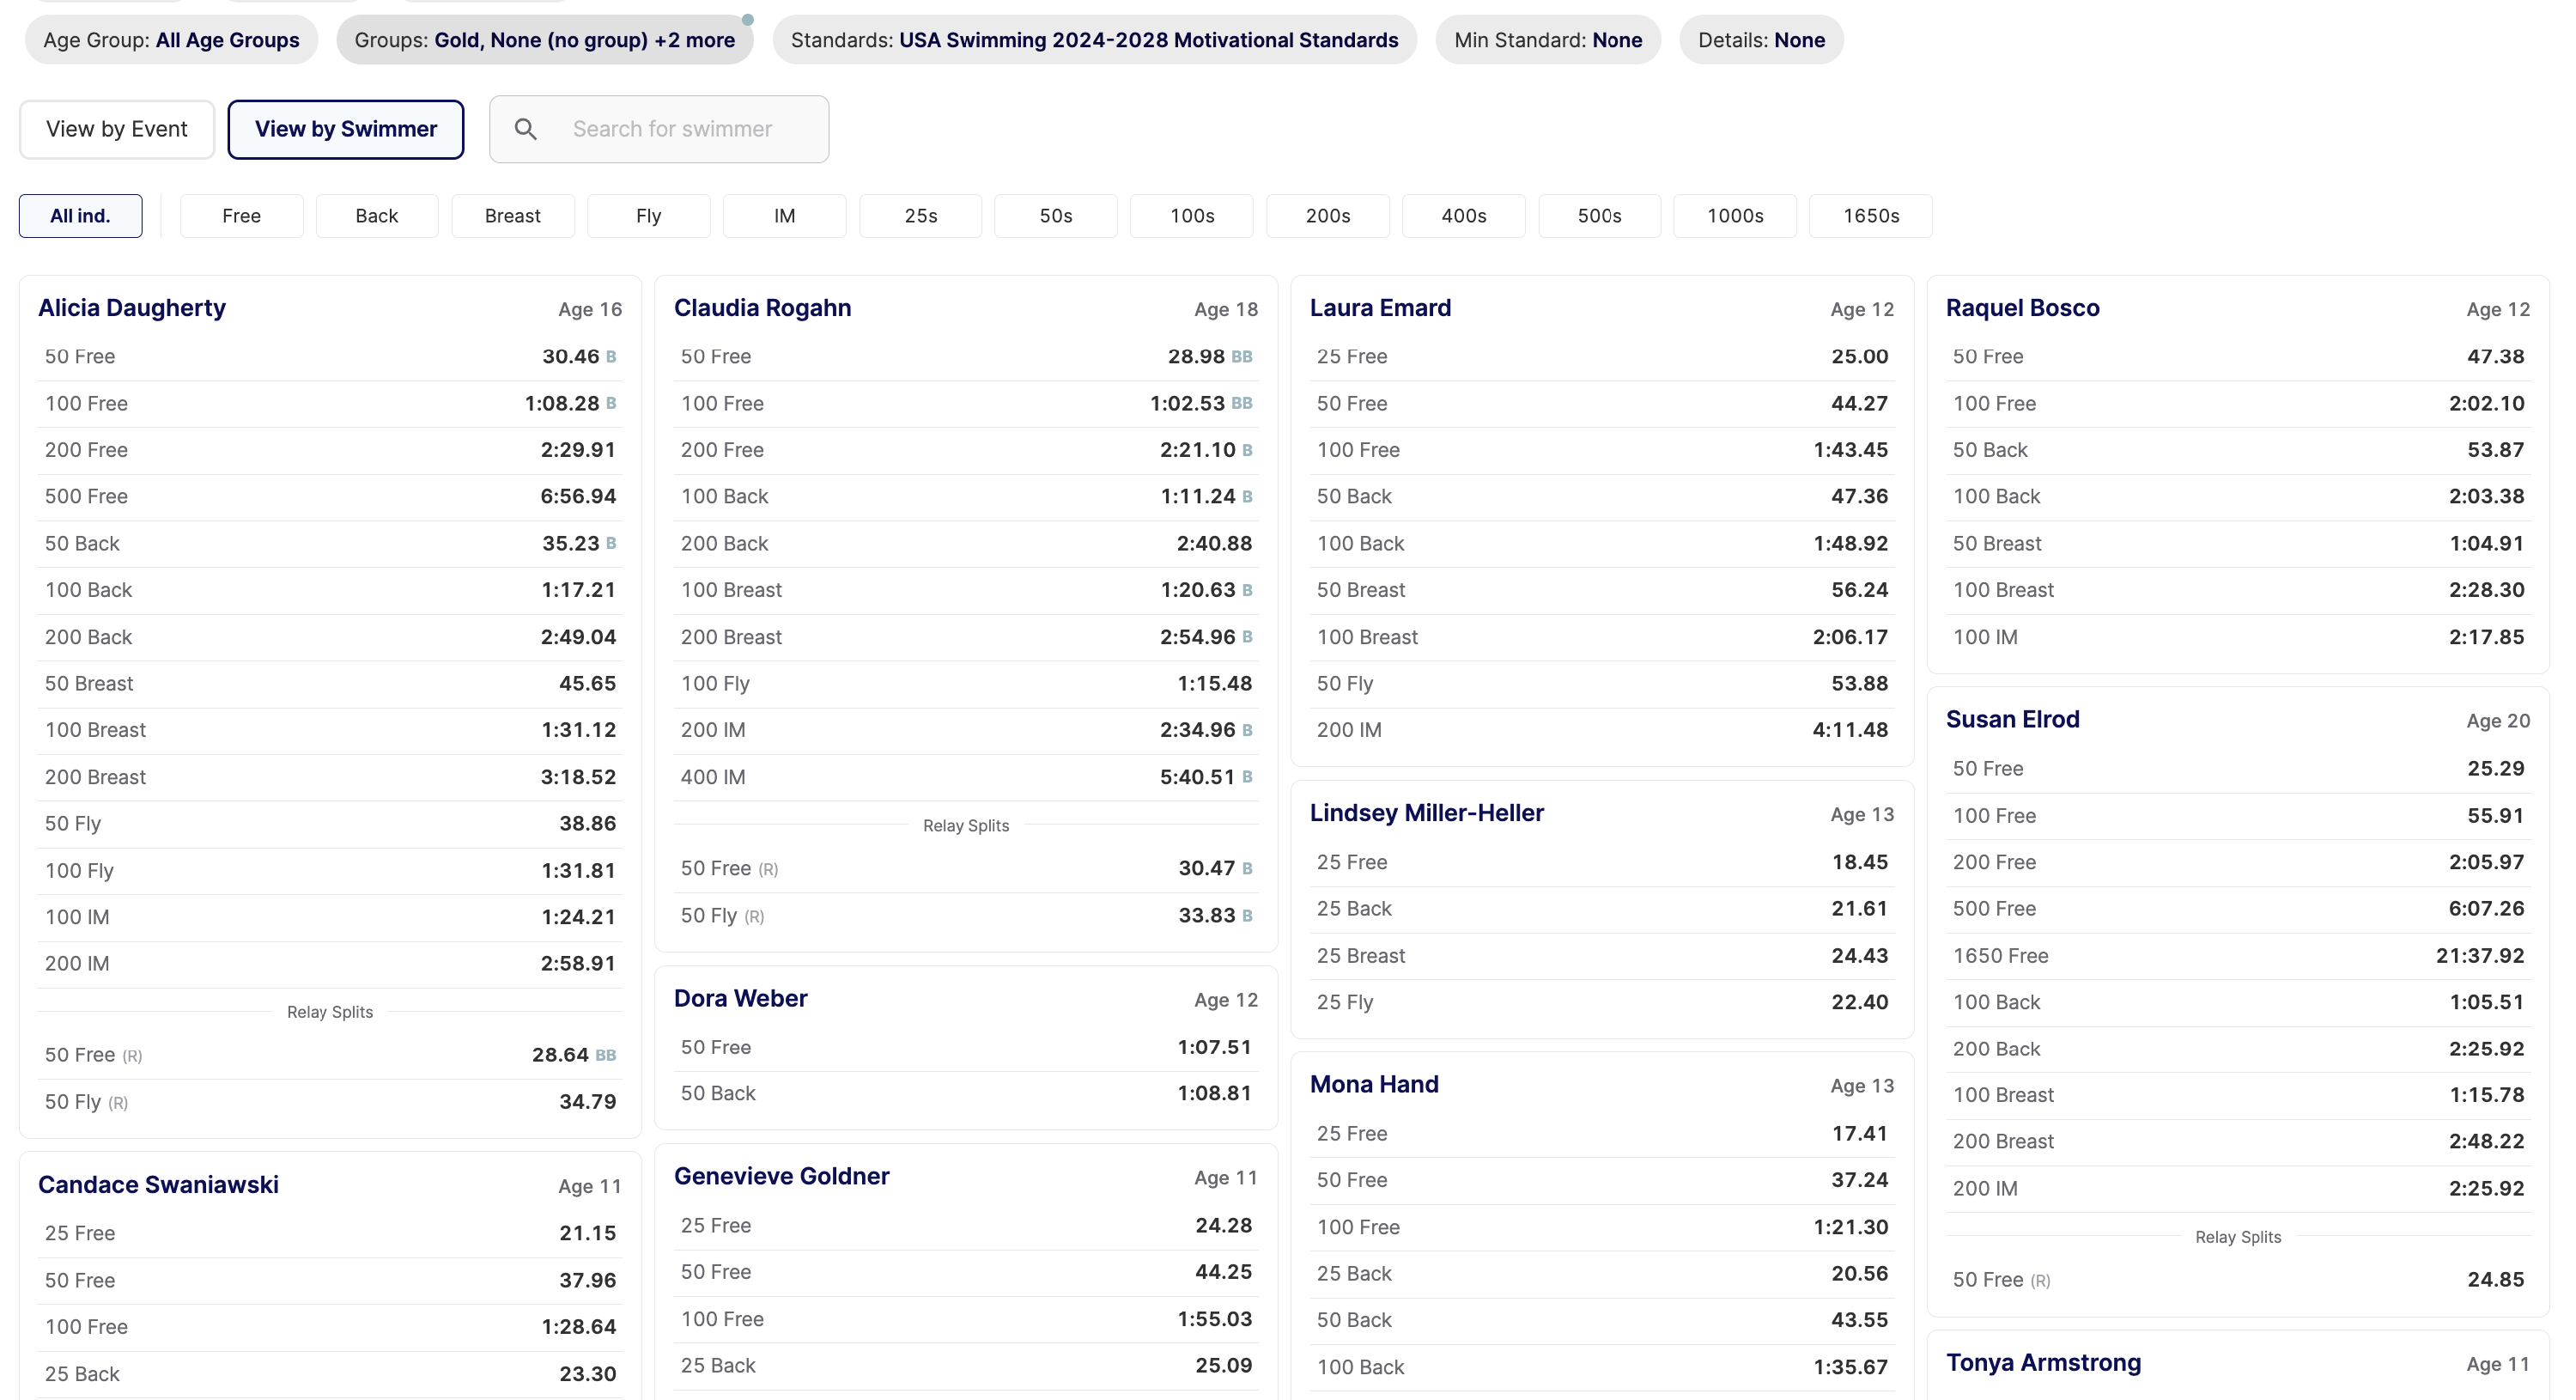Click the BB badge on Claudia's 50 Free

click(1241, 357)
